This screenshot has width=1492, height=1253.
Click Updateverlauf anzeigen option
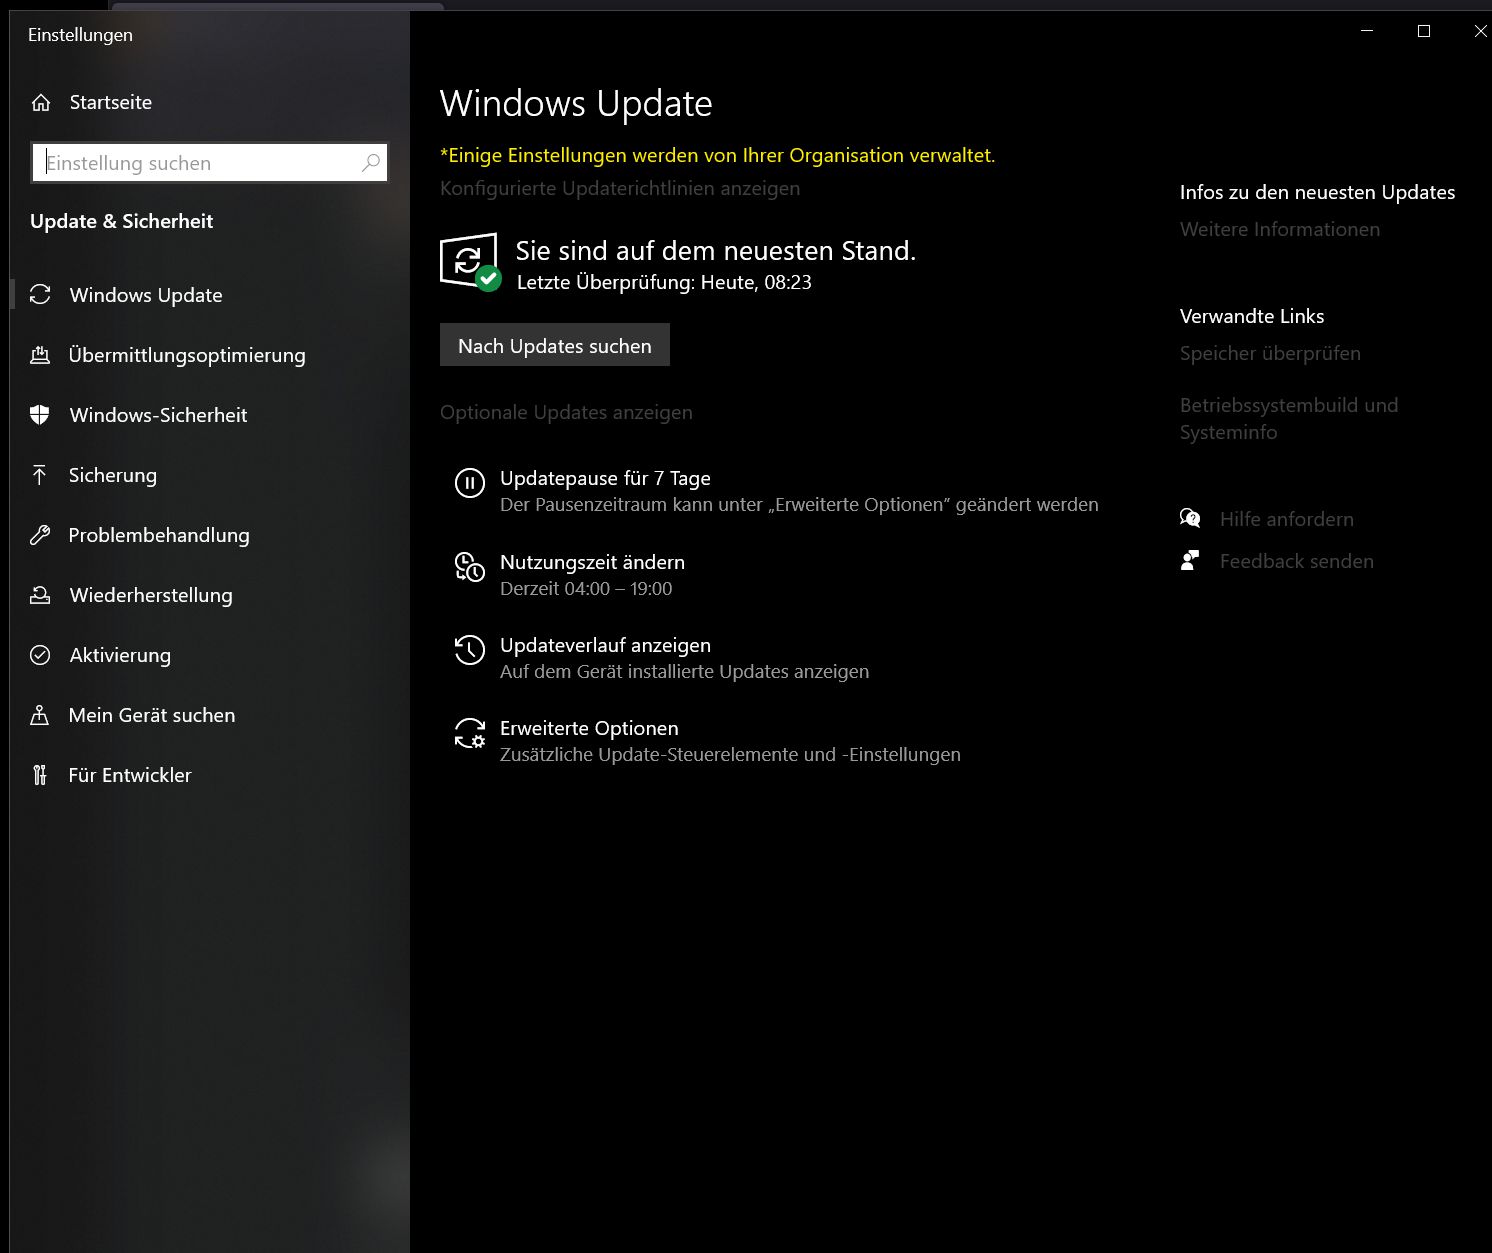point(605,645)
